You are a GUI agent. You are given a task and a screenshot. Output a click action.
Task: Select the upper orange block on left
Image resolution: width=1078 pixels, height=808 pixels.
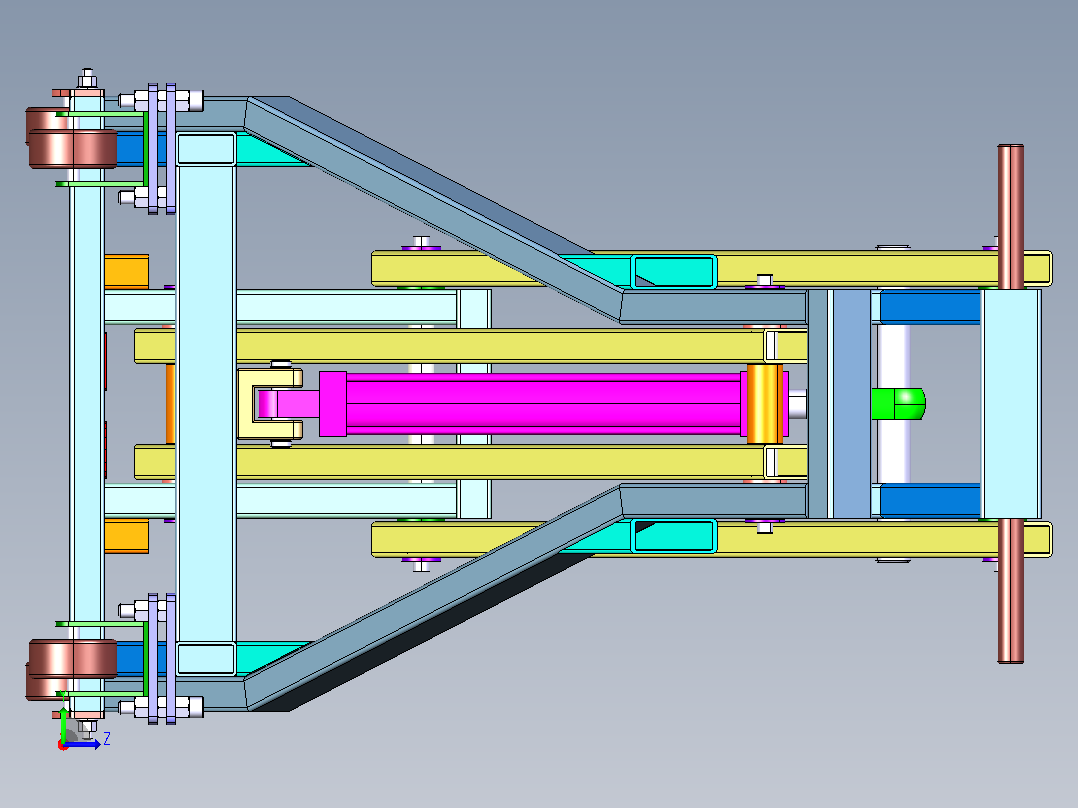pyautogui.click(x=126, y=272)
